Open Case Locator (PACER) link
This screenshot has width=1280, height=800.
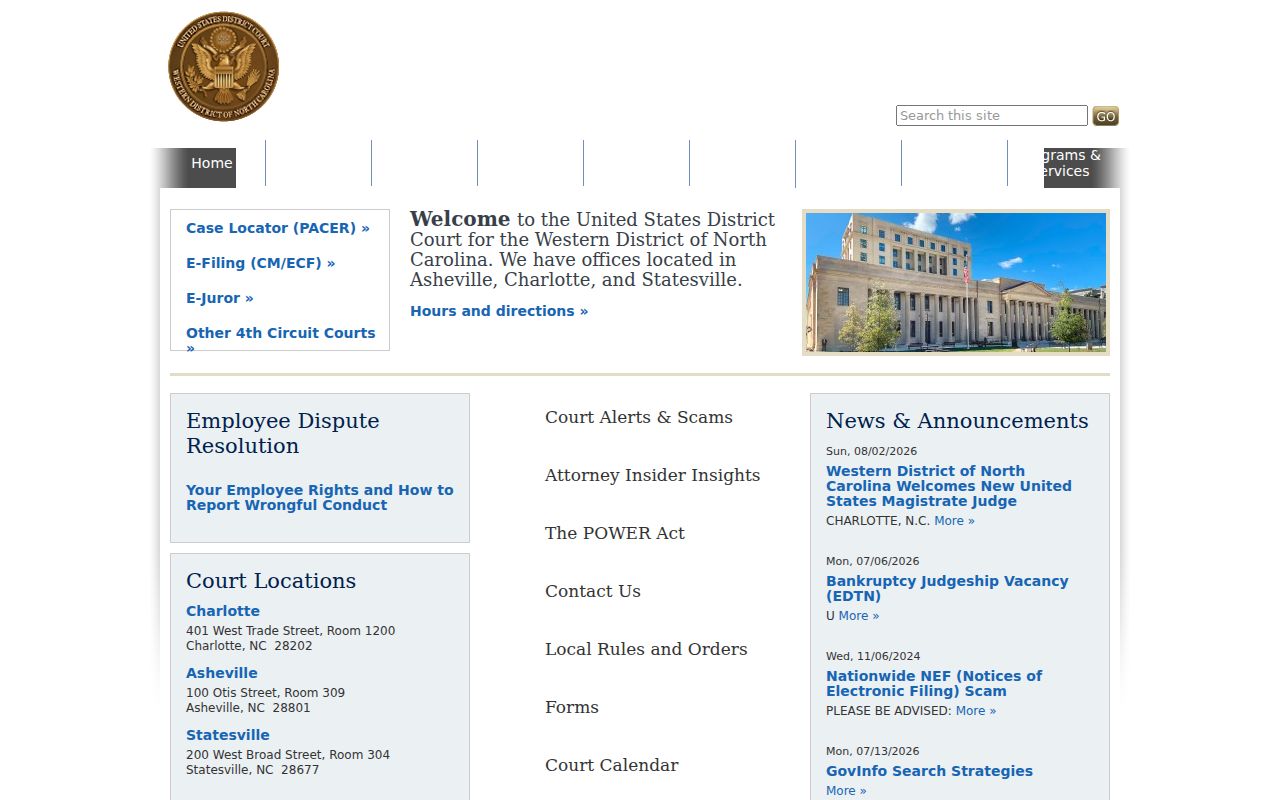click(278, 228)
